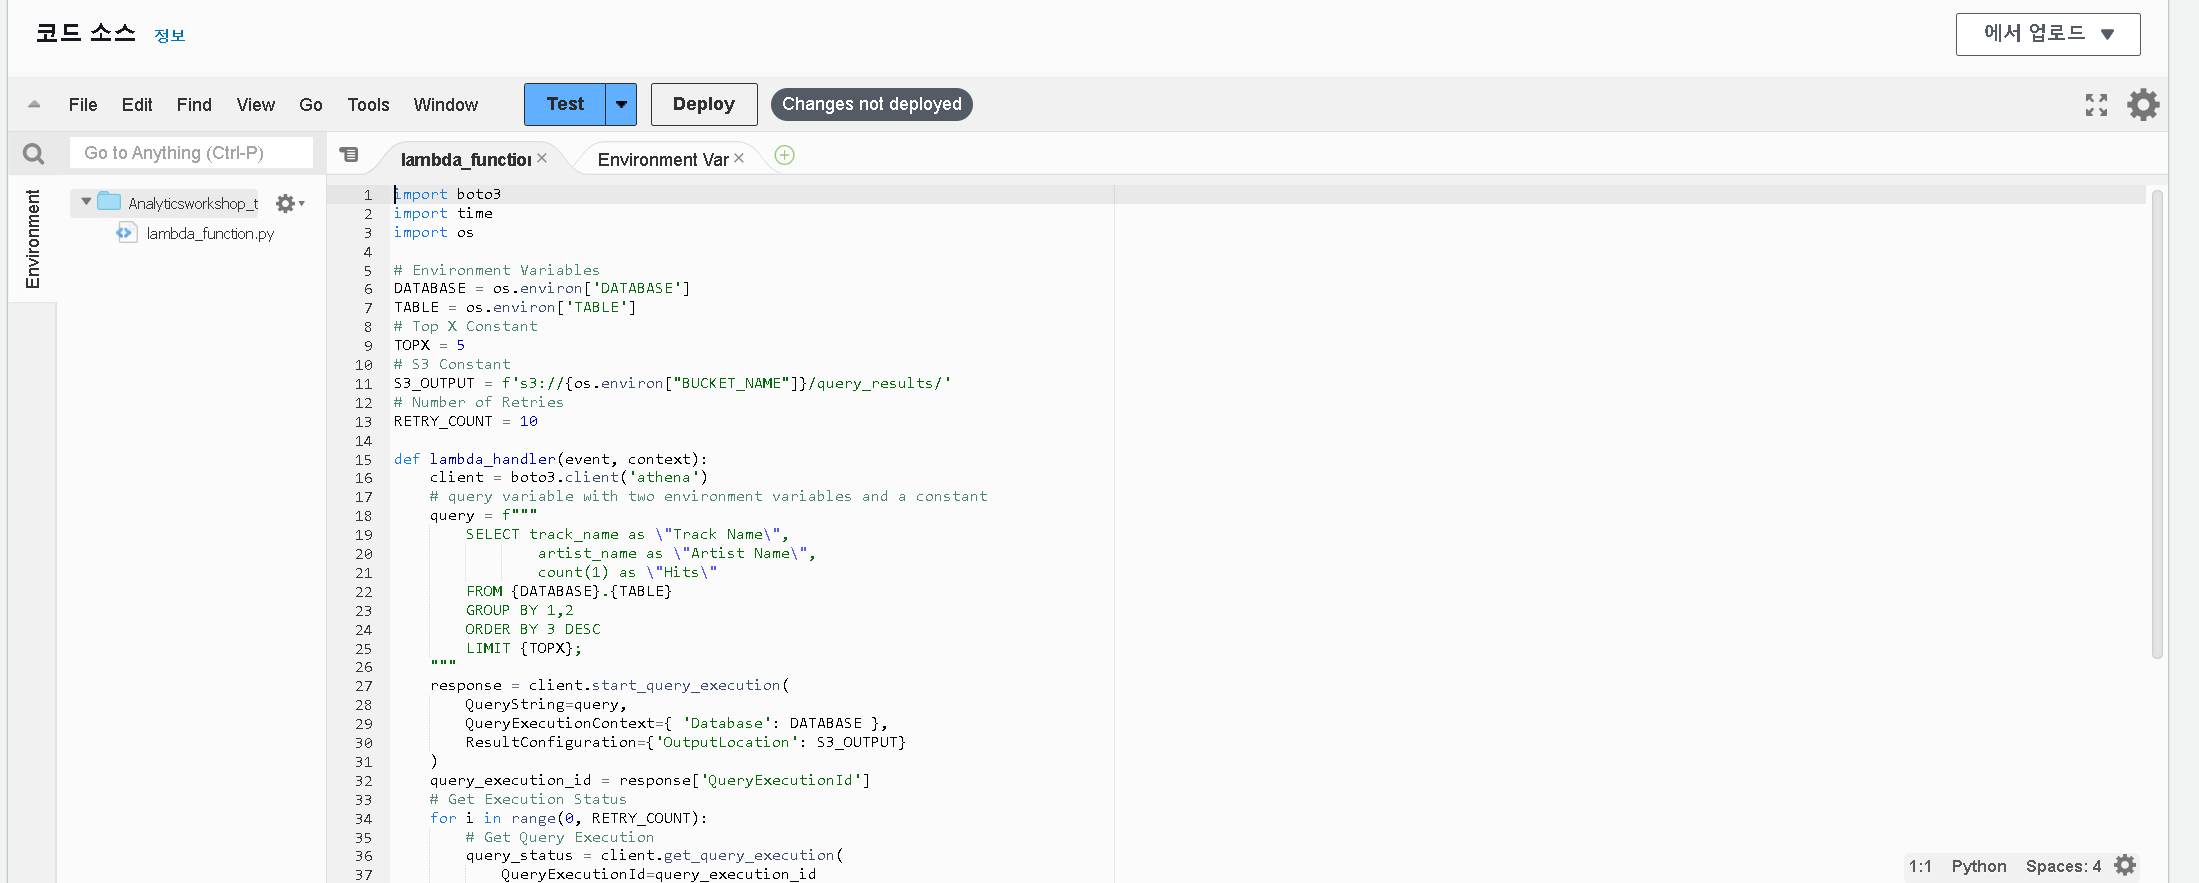
Task: Close the lambda_function tab
Action: coord(542,158)
